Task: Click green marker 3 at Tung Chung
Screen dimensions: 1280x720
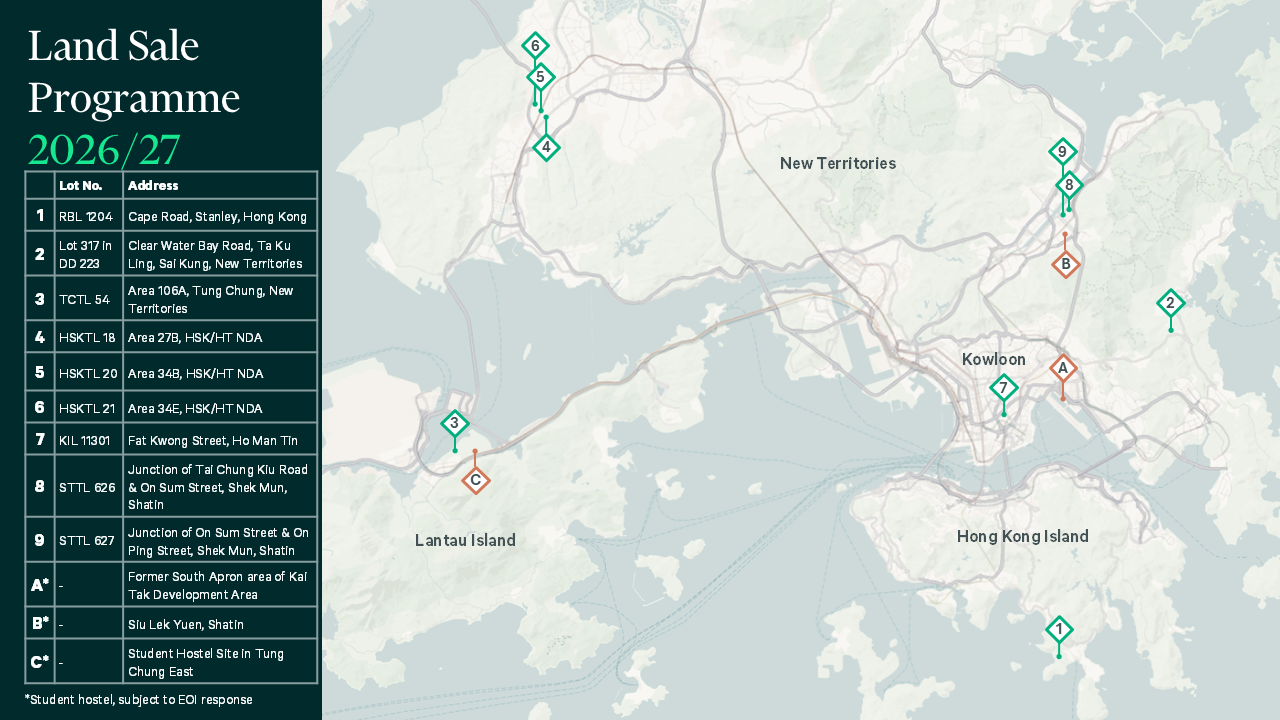Action: (455, 424)
